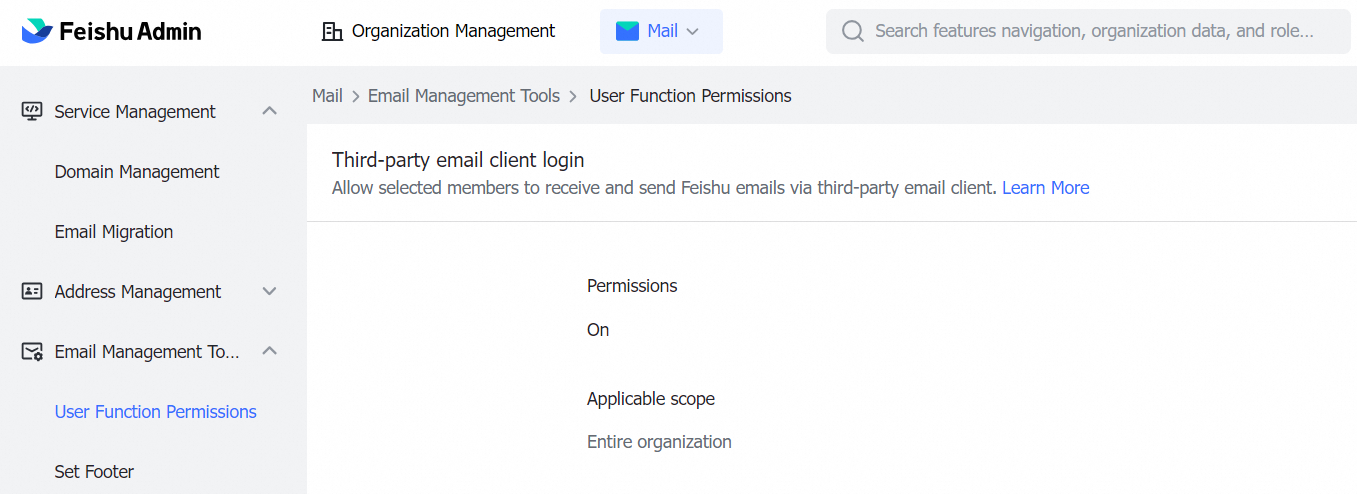Click the Email Management Tools envelope-gear icon
Screen dimensions: 1357x494
coord(32,351)
